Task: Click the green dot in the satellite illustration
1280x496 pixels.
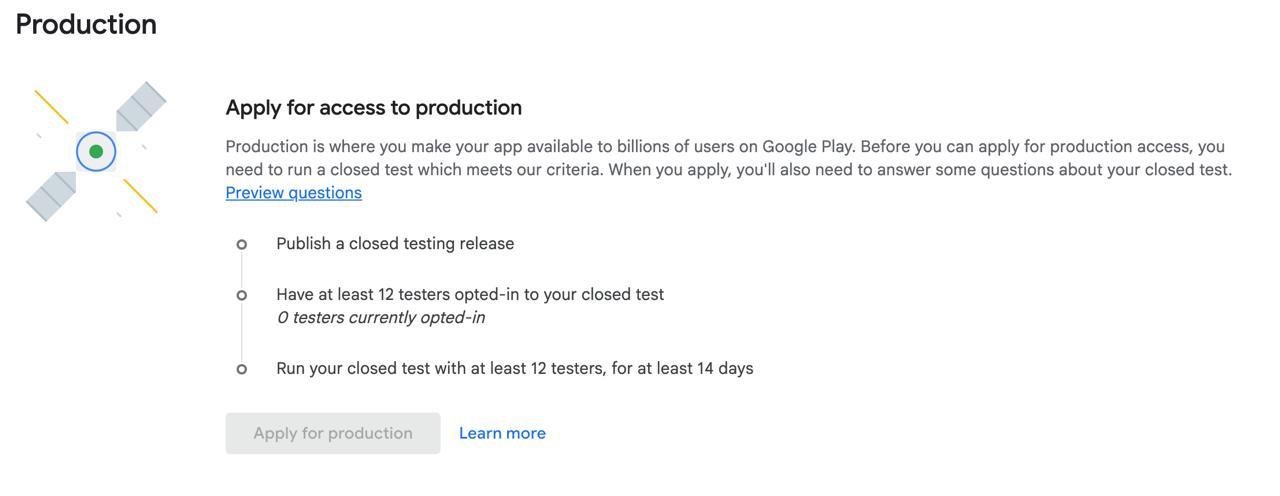Action: pos(96,152)
